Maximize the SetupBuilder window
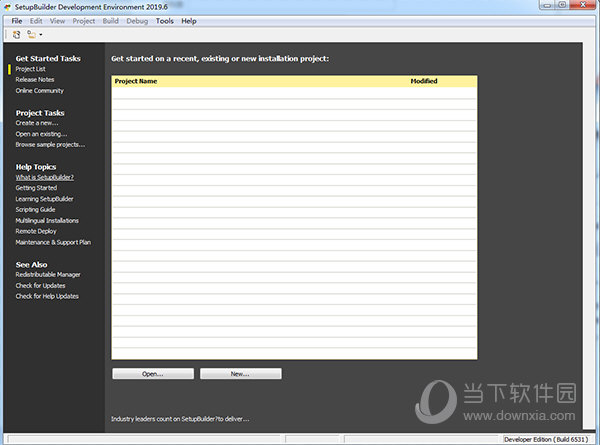The height and width of the screenshot is (445, 600). click(x=562, y=5)
